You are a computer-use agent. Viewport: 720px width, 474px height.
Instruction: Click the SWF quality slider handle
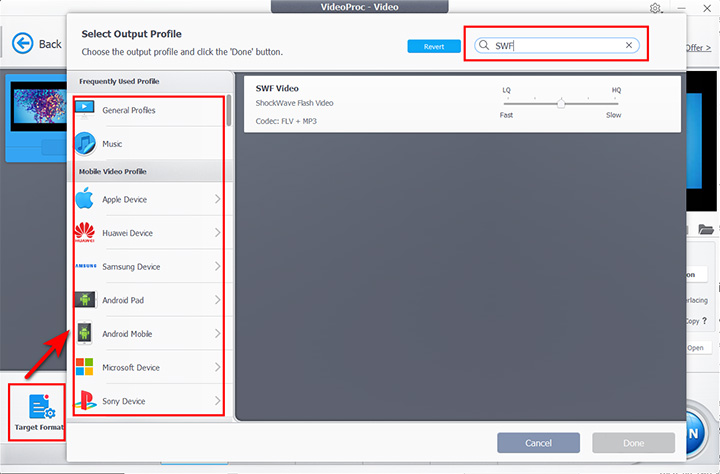coord(561,103)
